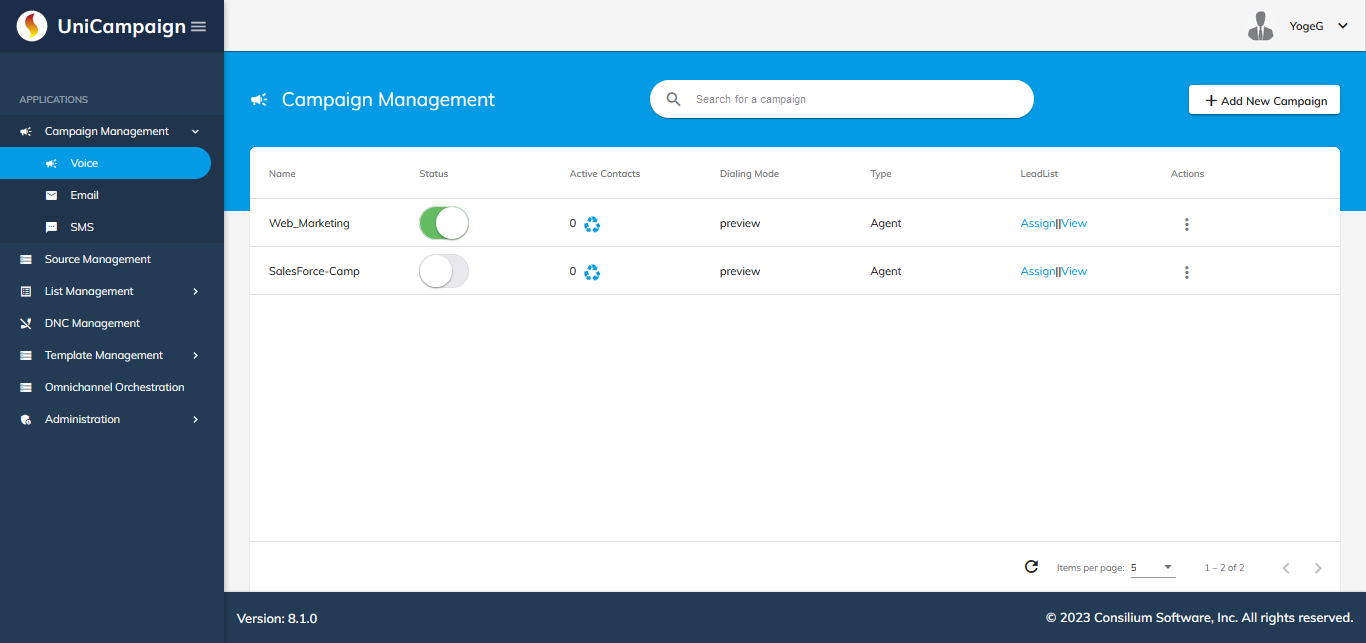This screenshot has width=1366, height=643.
Task: Click Assign link for Web_Marketing
Action: [x=1037, y=223]
